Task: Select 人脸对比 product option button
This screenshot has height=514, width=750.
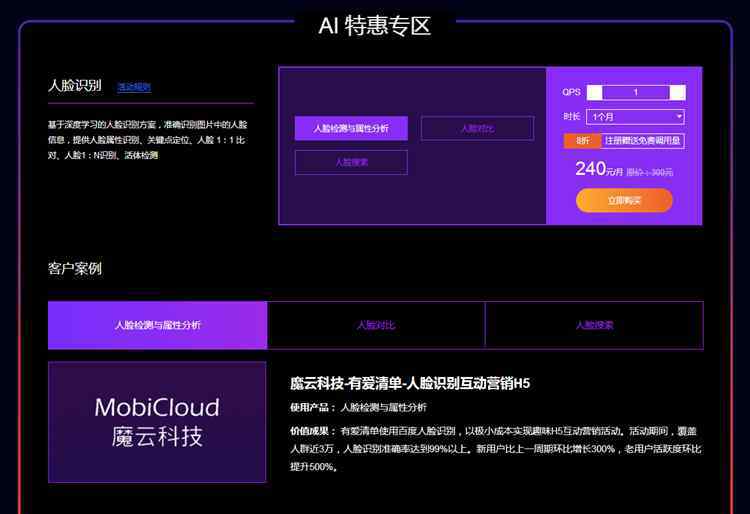Action: pos(477,128)
